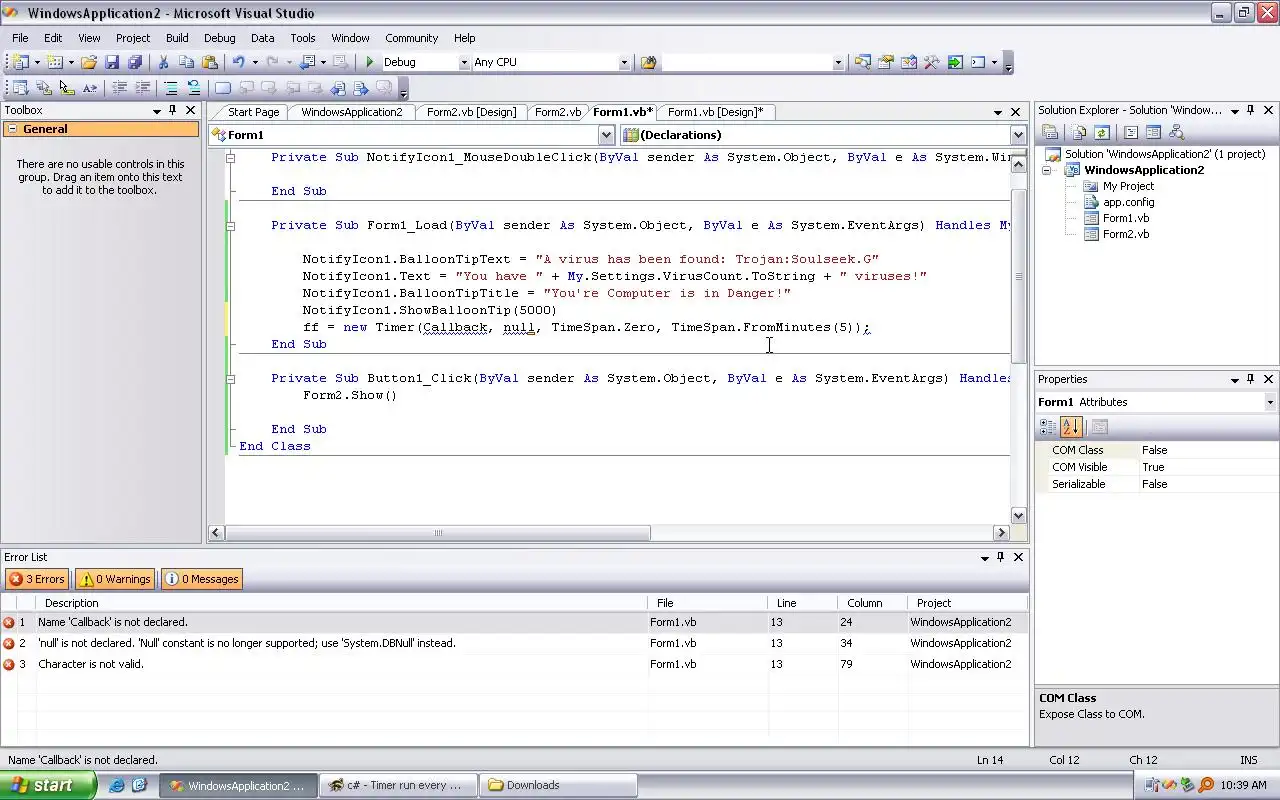The height and width of the screenshot is (800, 1280).
Task: Click the Save All icon
Action: tap(134, 62)
